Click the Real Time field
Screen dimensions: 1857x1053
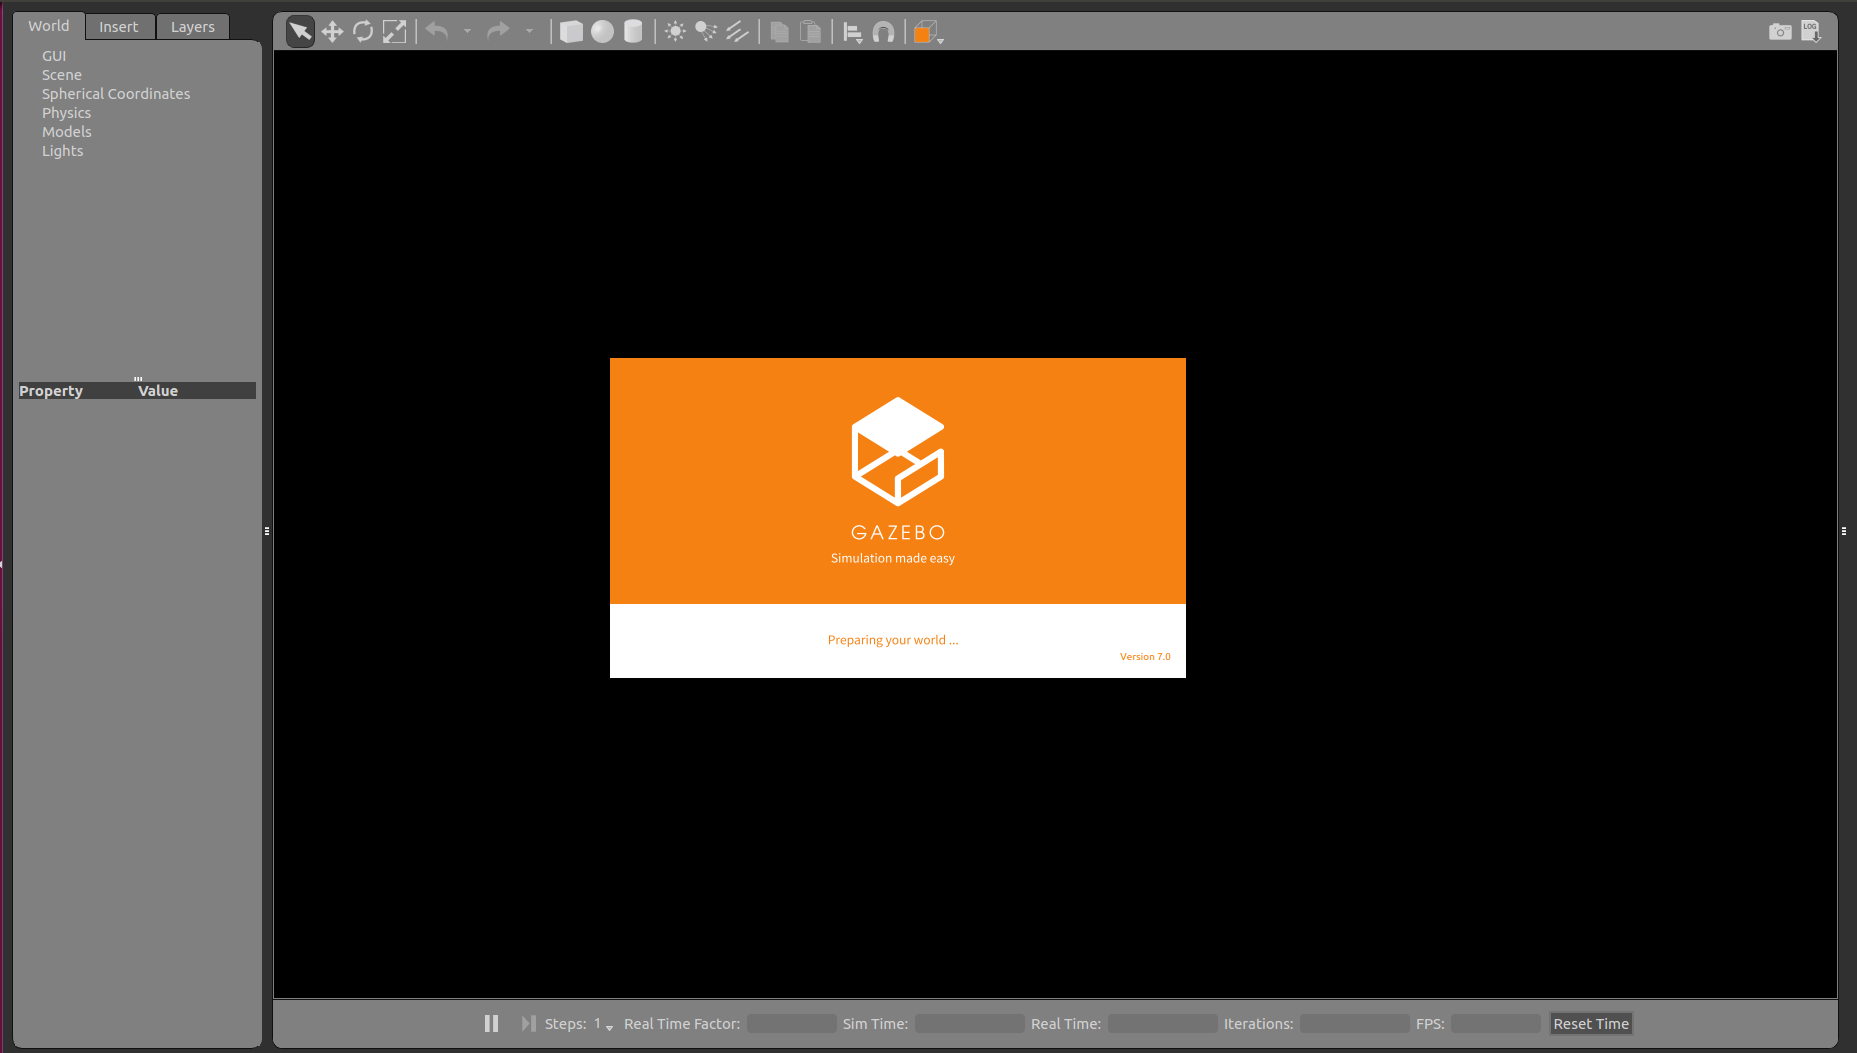1163,1024
